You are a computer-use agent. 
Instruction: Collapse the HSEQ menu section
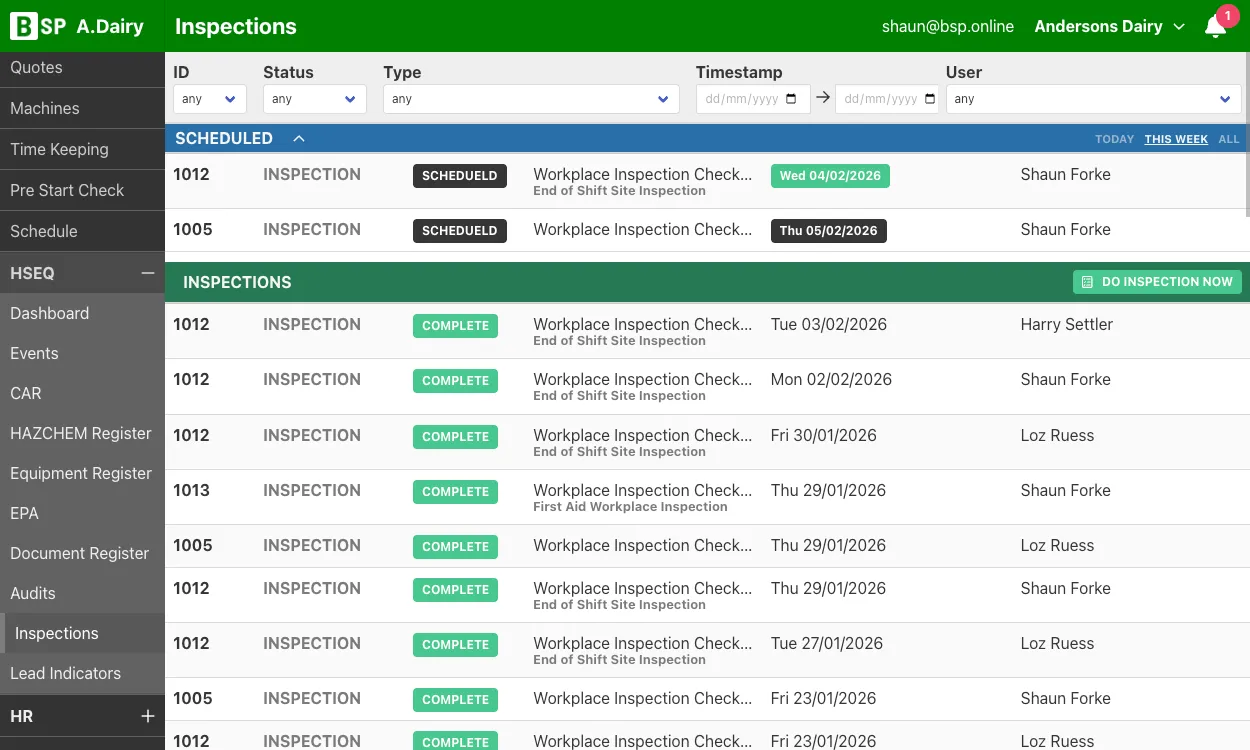click(147, 273)
